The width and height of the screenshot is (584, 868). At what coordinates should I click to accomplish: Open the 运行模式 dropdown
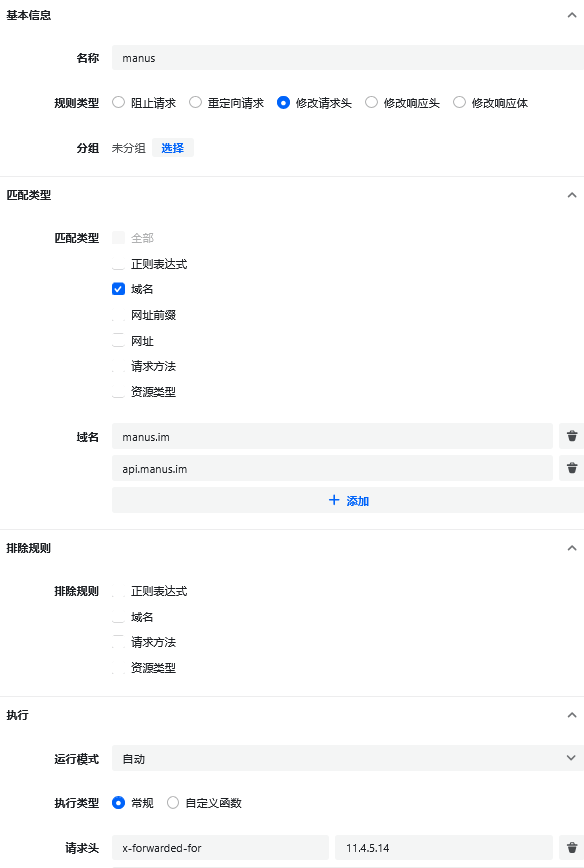(x=348, y=758)
